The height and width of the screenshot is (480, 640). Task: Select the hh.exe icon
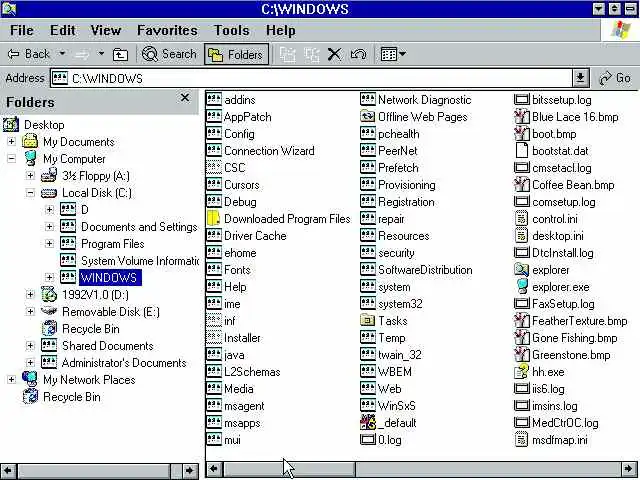522,372
